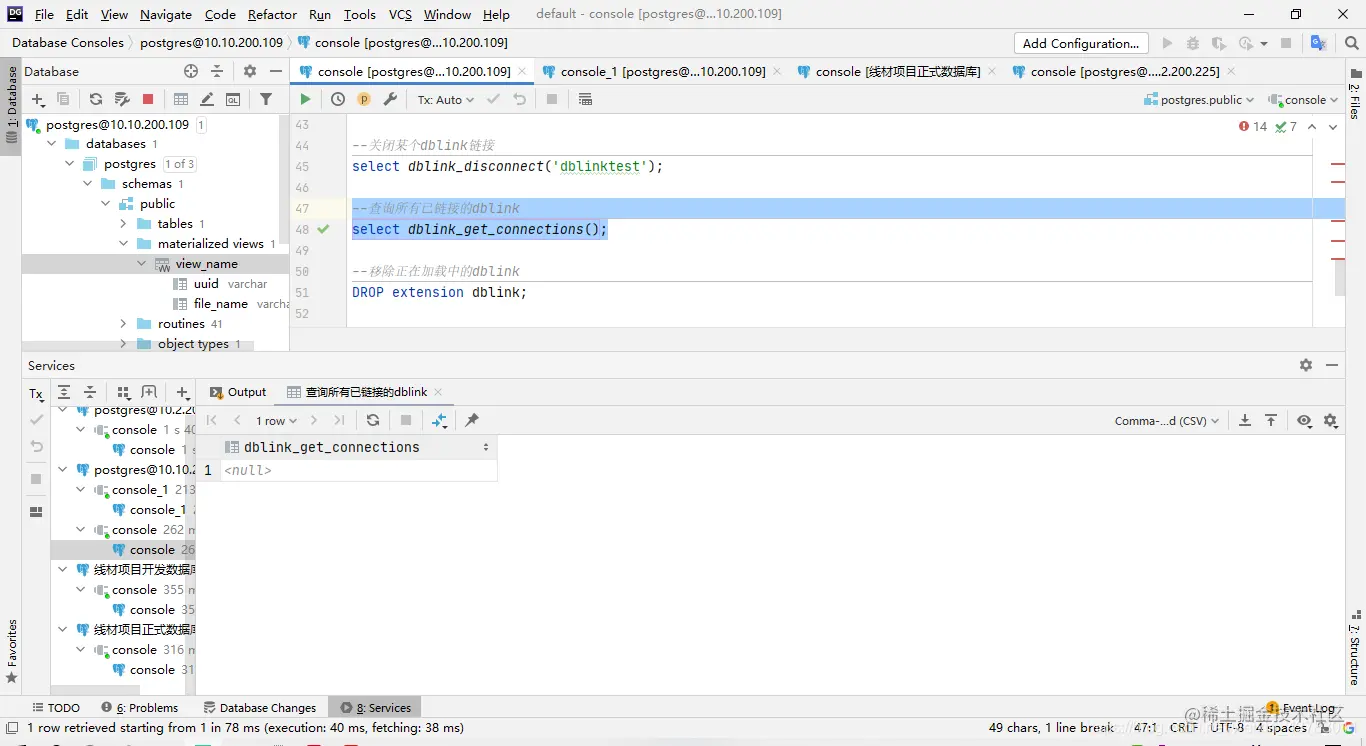1366x746 pixels.
Task: Close the console [postgres@....2.200.225] tab
Action: [x=1230, y=71]
